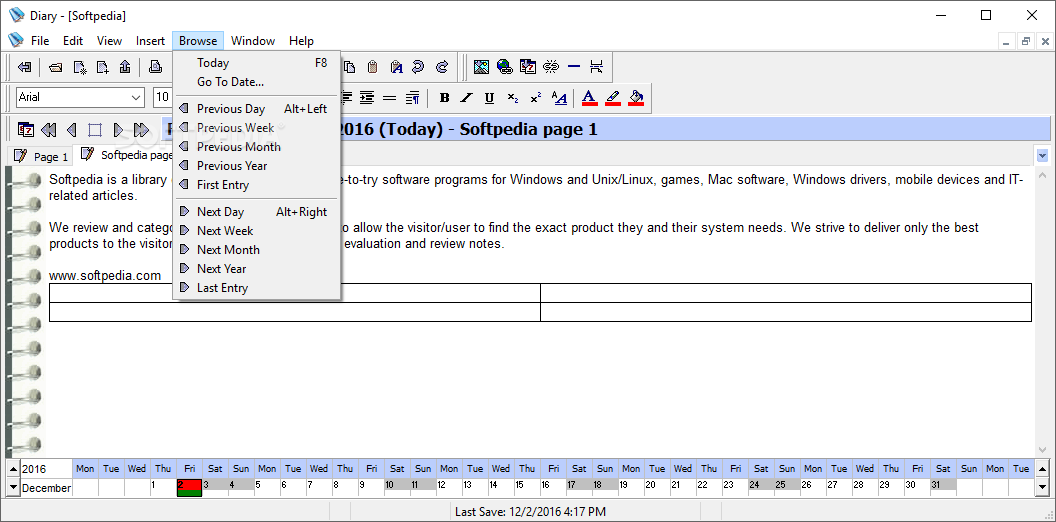Select Next Day menu item
This screenshot has width=1056, height=522.
(256, 211)
